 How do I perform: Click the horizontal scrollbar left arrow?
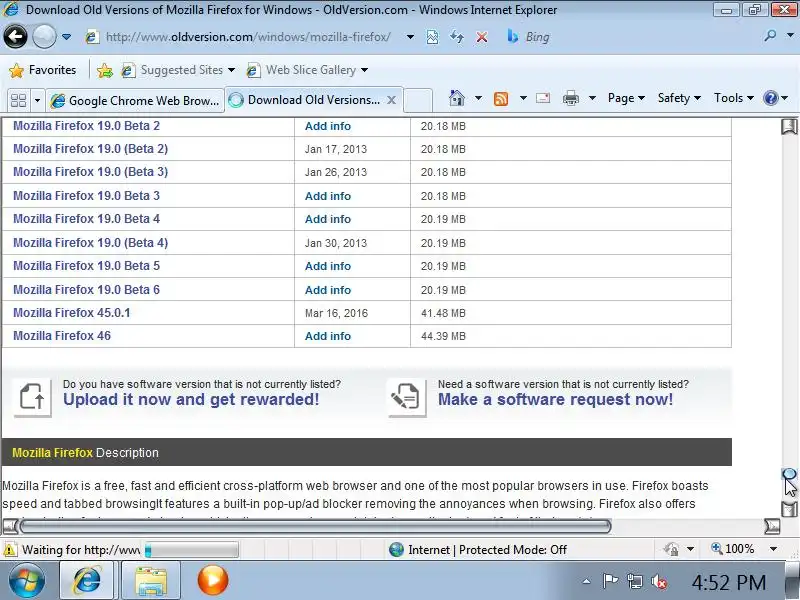10,526
